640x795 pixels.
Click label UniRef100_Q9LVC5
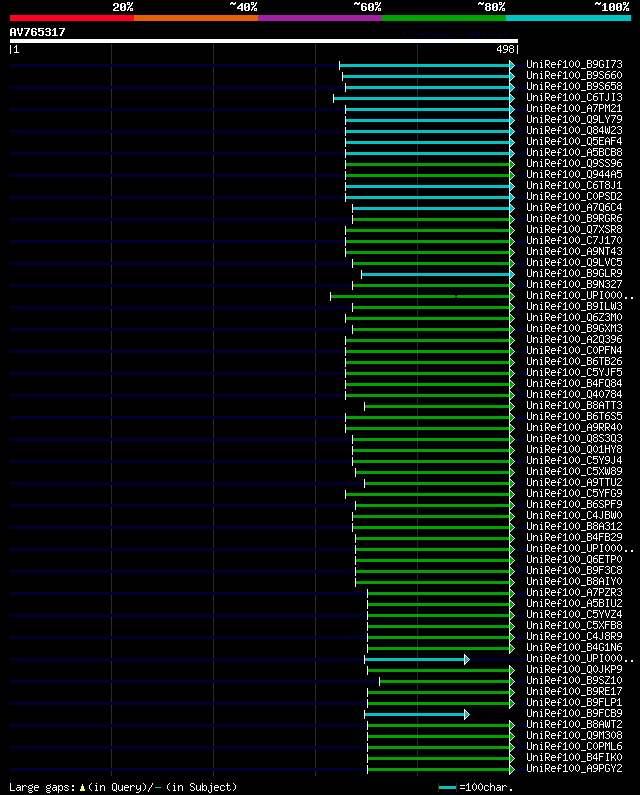point(574,263)
